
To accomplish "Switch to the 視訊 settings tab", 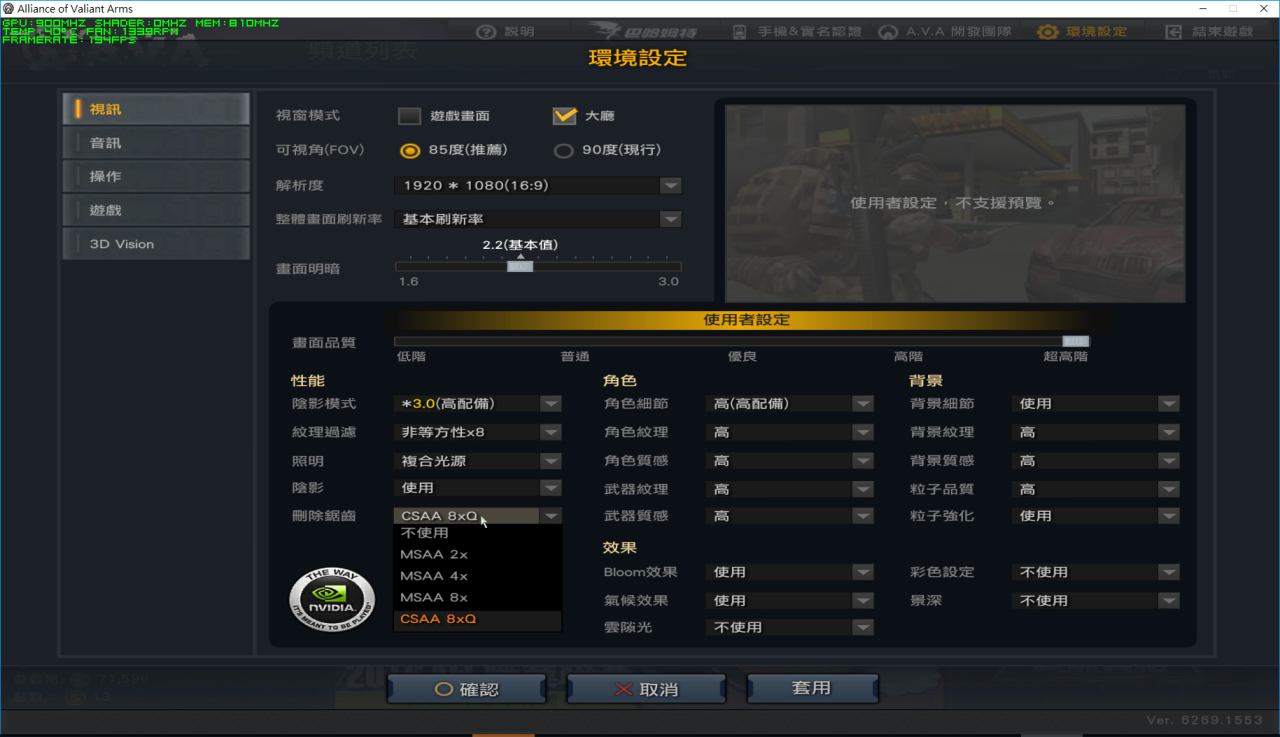I will 156,109.
